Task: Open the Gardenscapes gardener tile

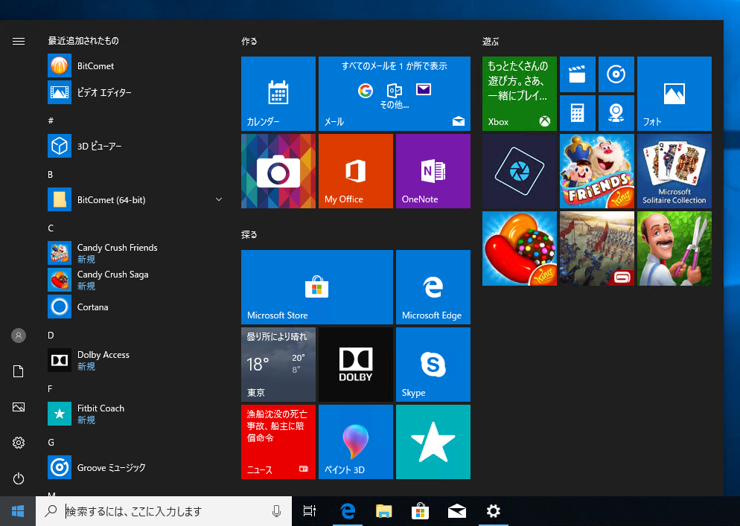Action: [x=674, y=248]
